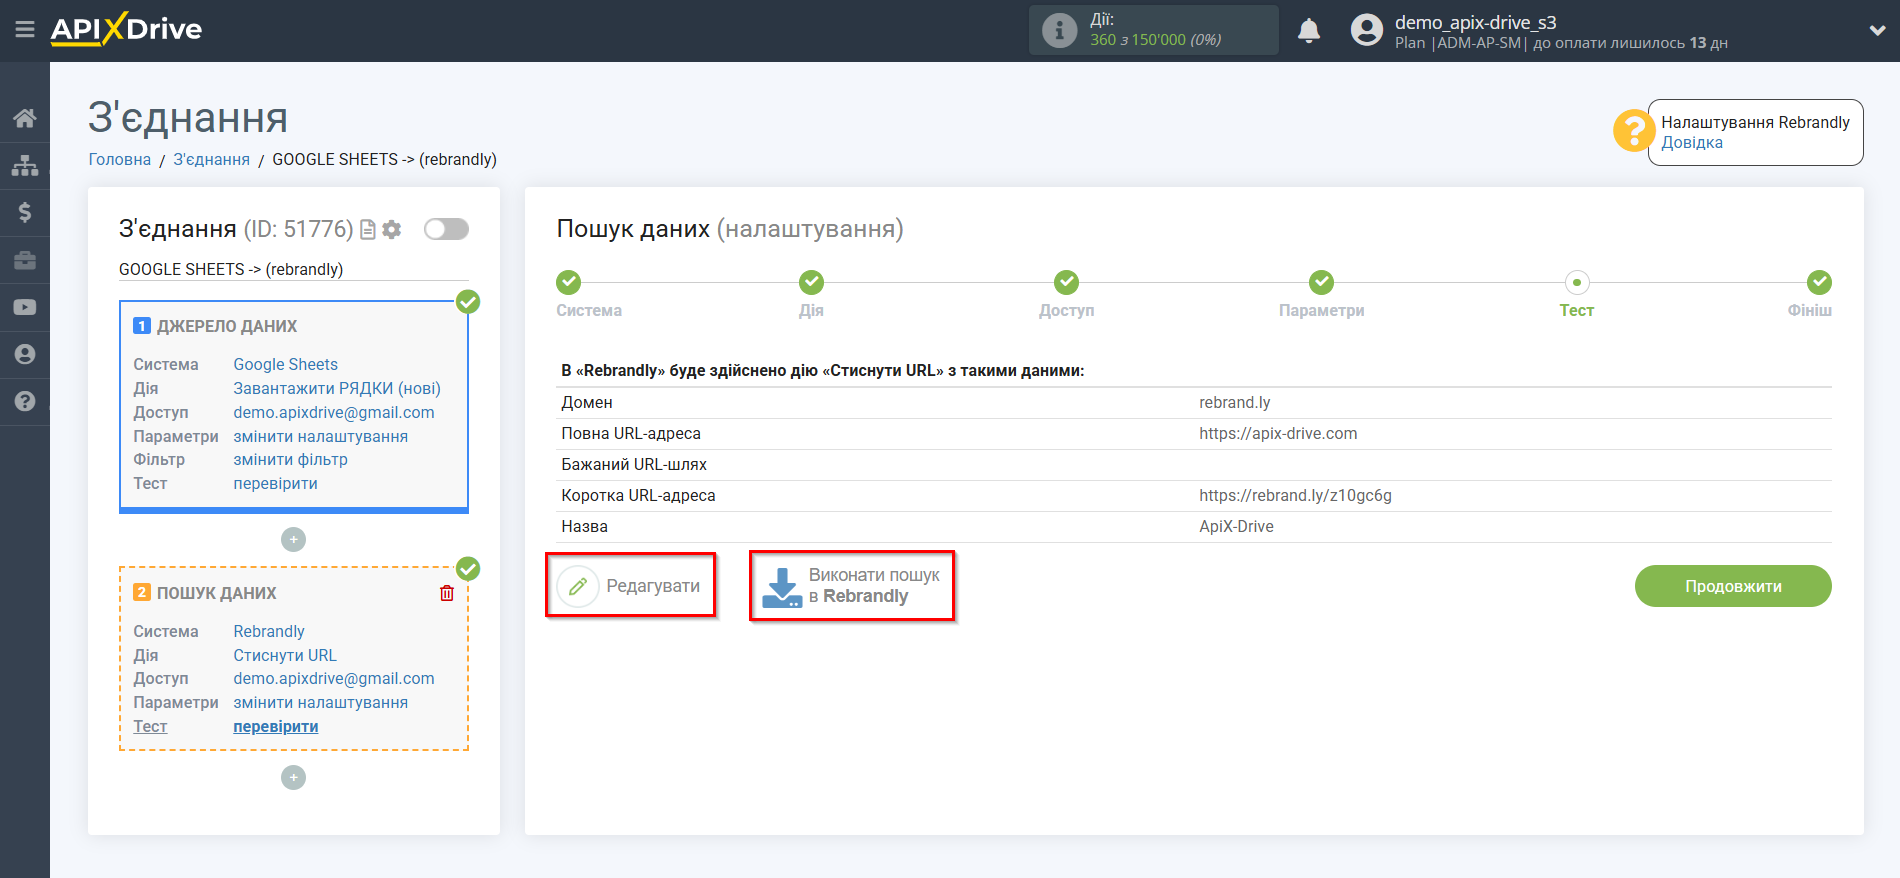Click source змінити налаштування link
1900x878 pixels.
point(321,436)
